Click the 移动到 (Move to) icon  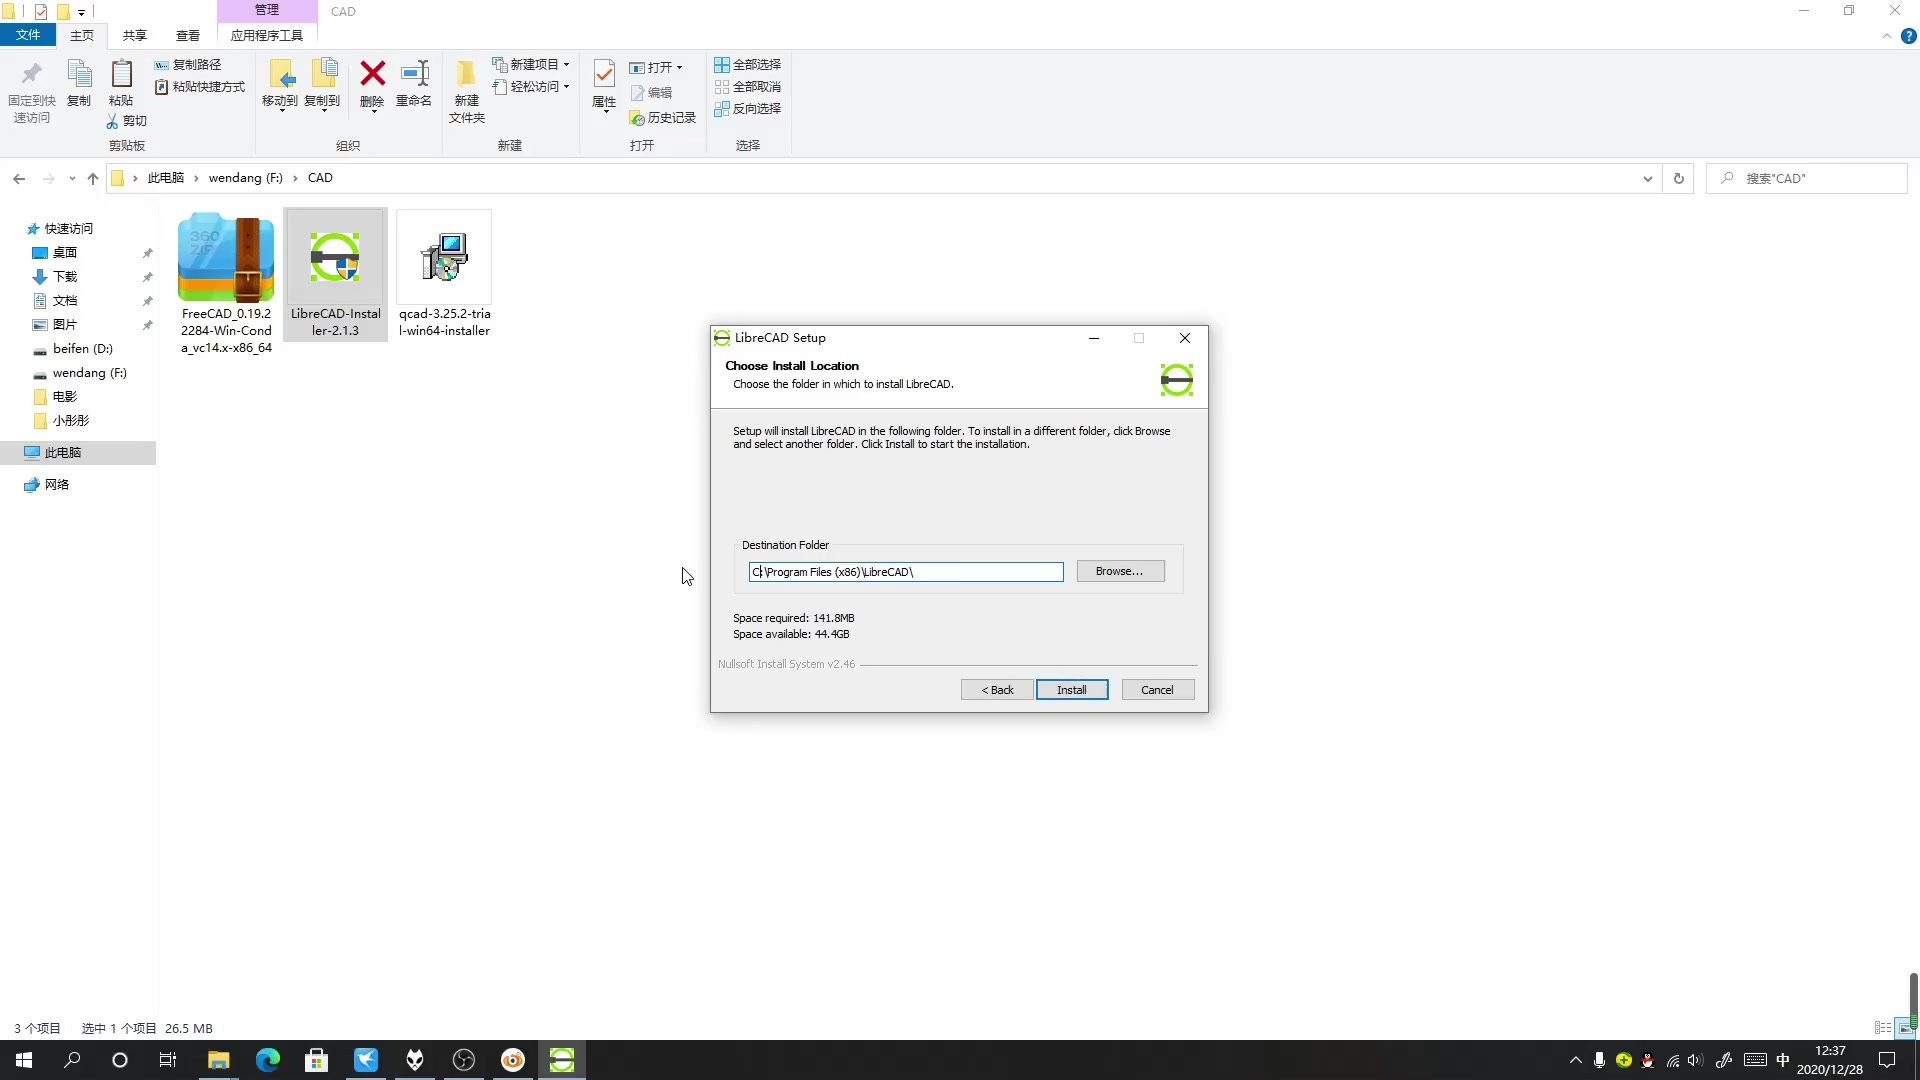[281, 85]
